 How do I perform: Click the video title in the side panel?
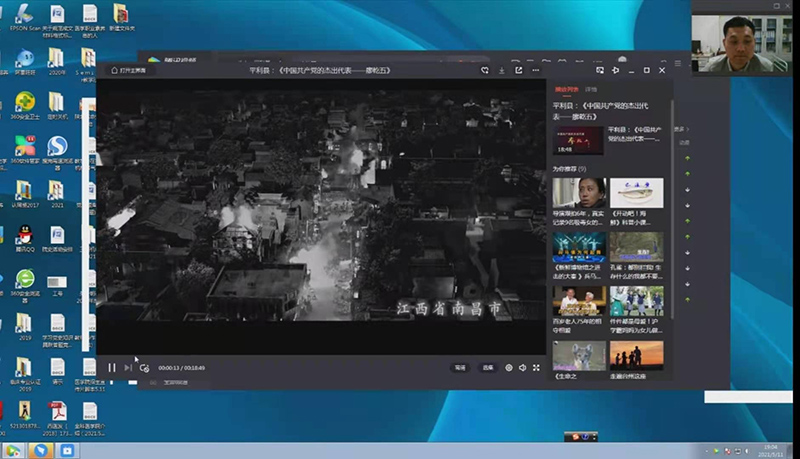(x=601, y=111)
